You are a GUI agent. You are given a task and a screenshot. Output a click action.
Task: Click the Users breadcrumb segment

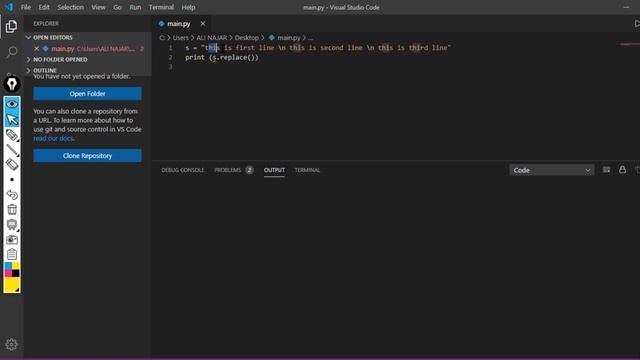[180, 38]
